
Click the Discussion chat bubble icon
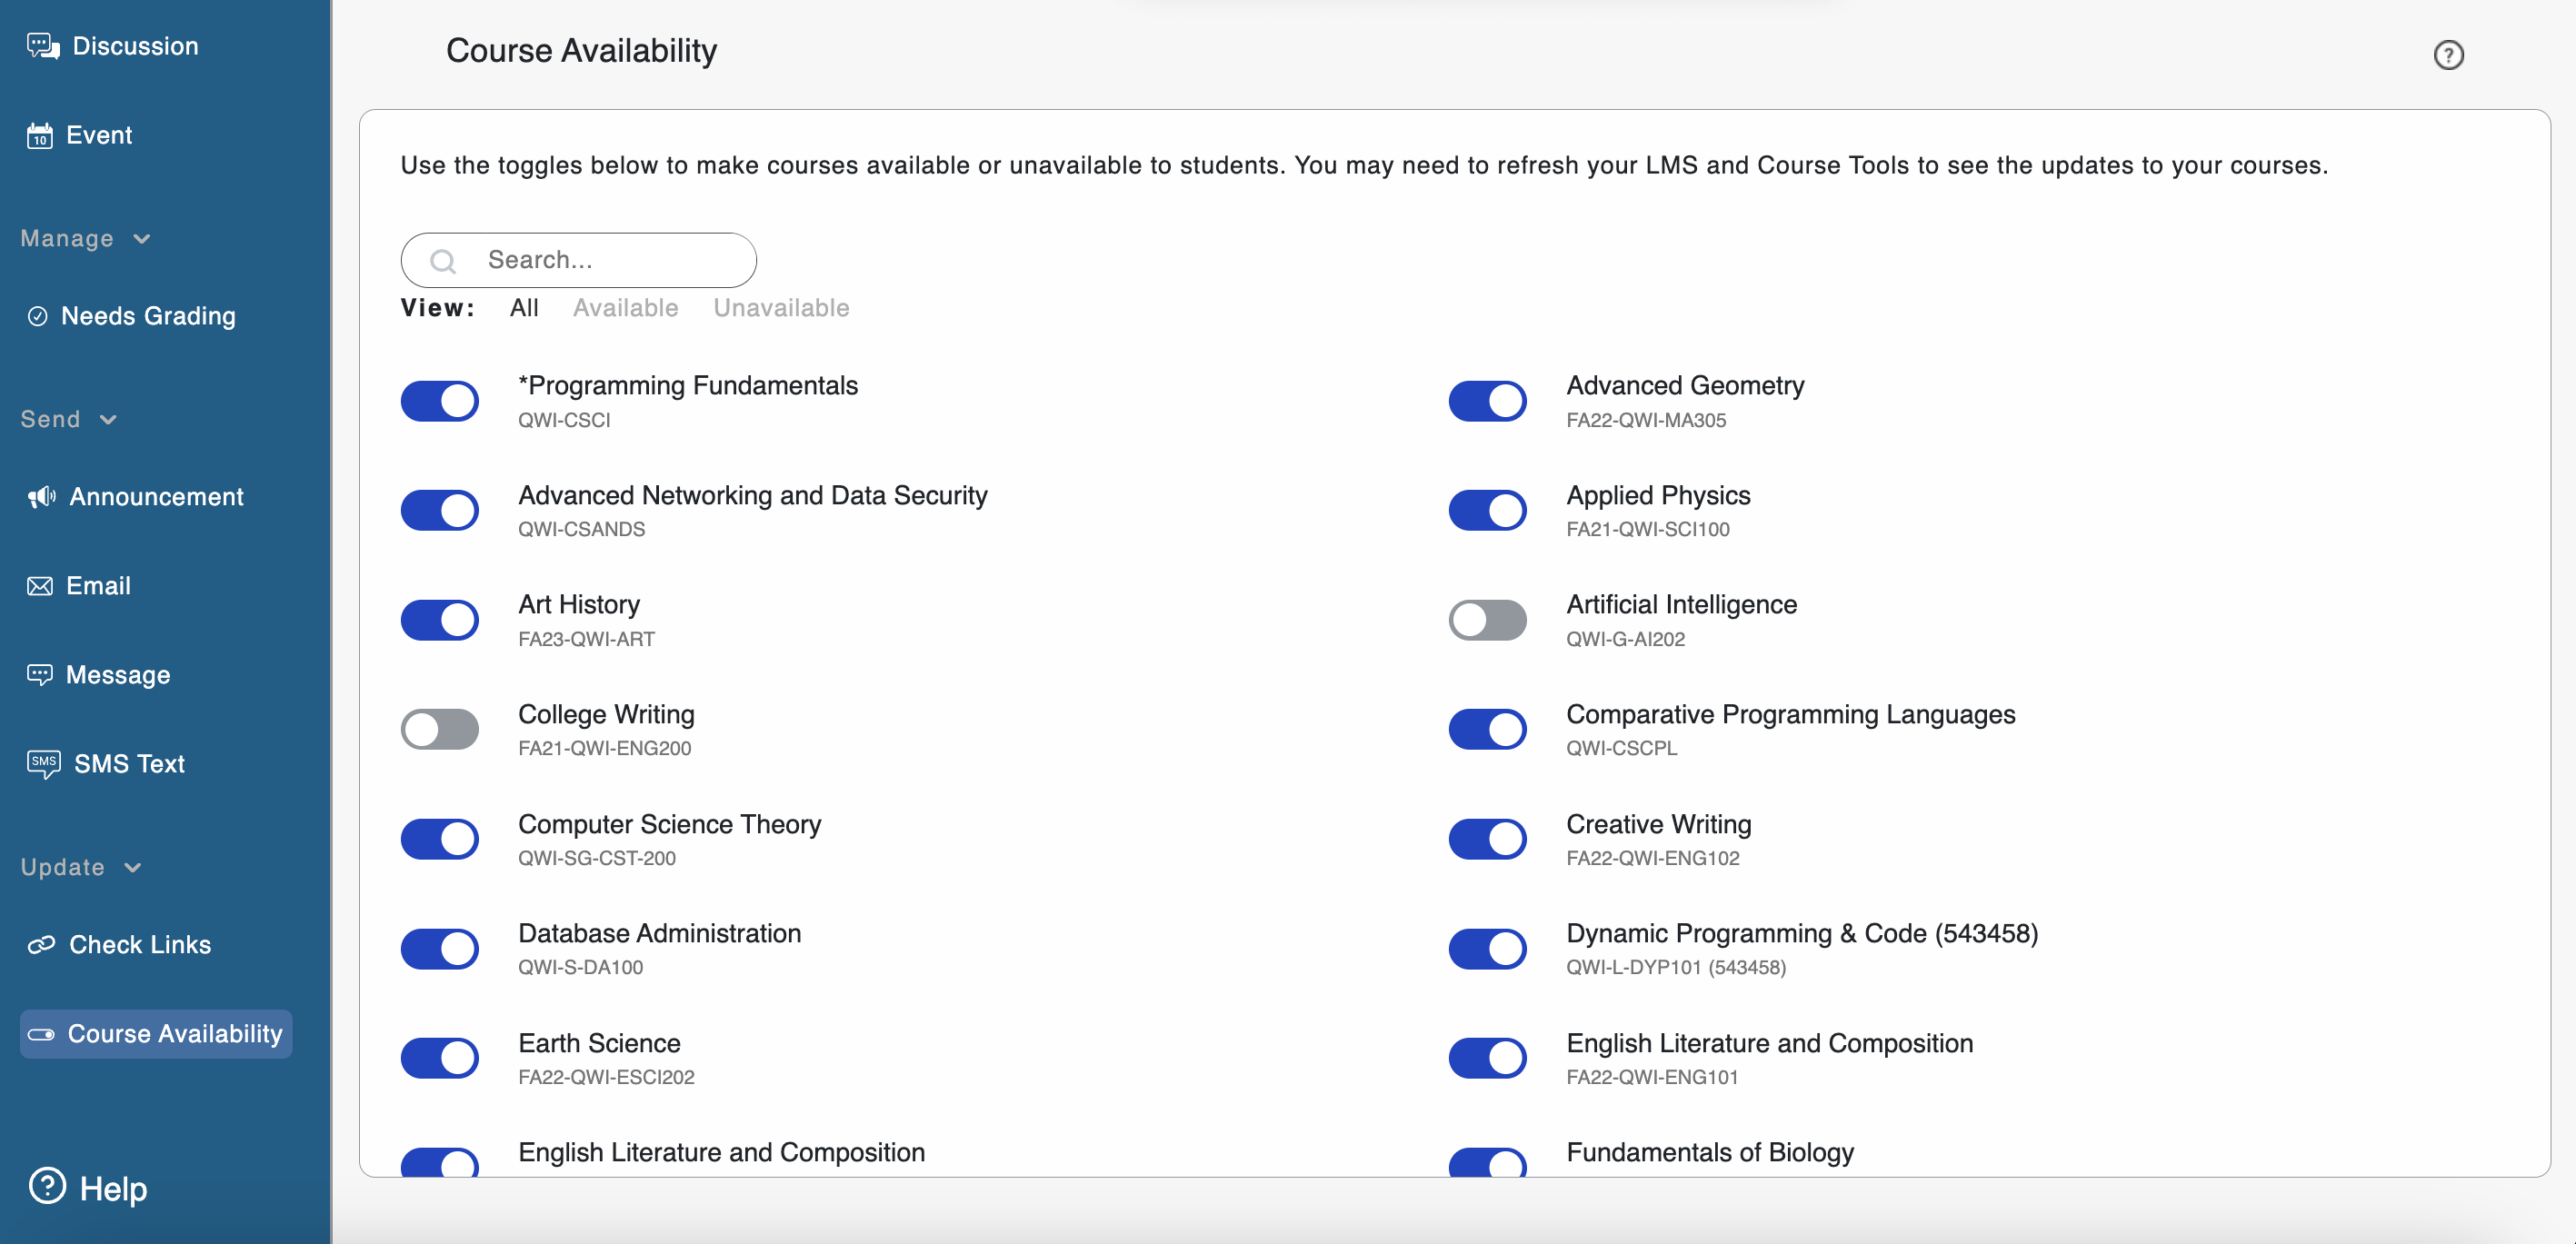(43, 46)
